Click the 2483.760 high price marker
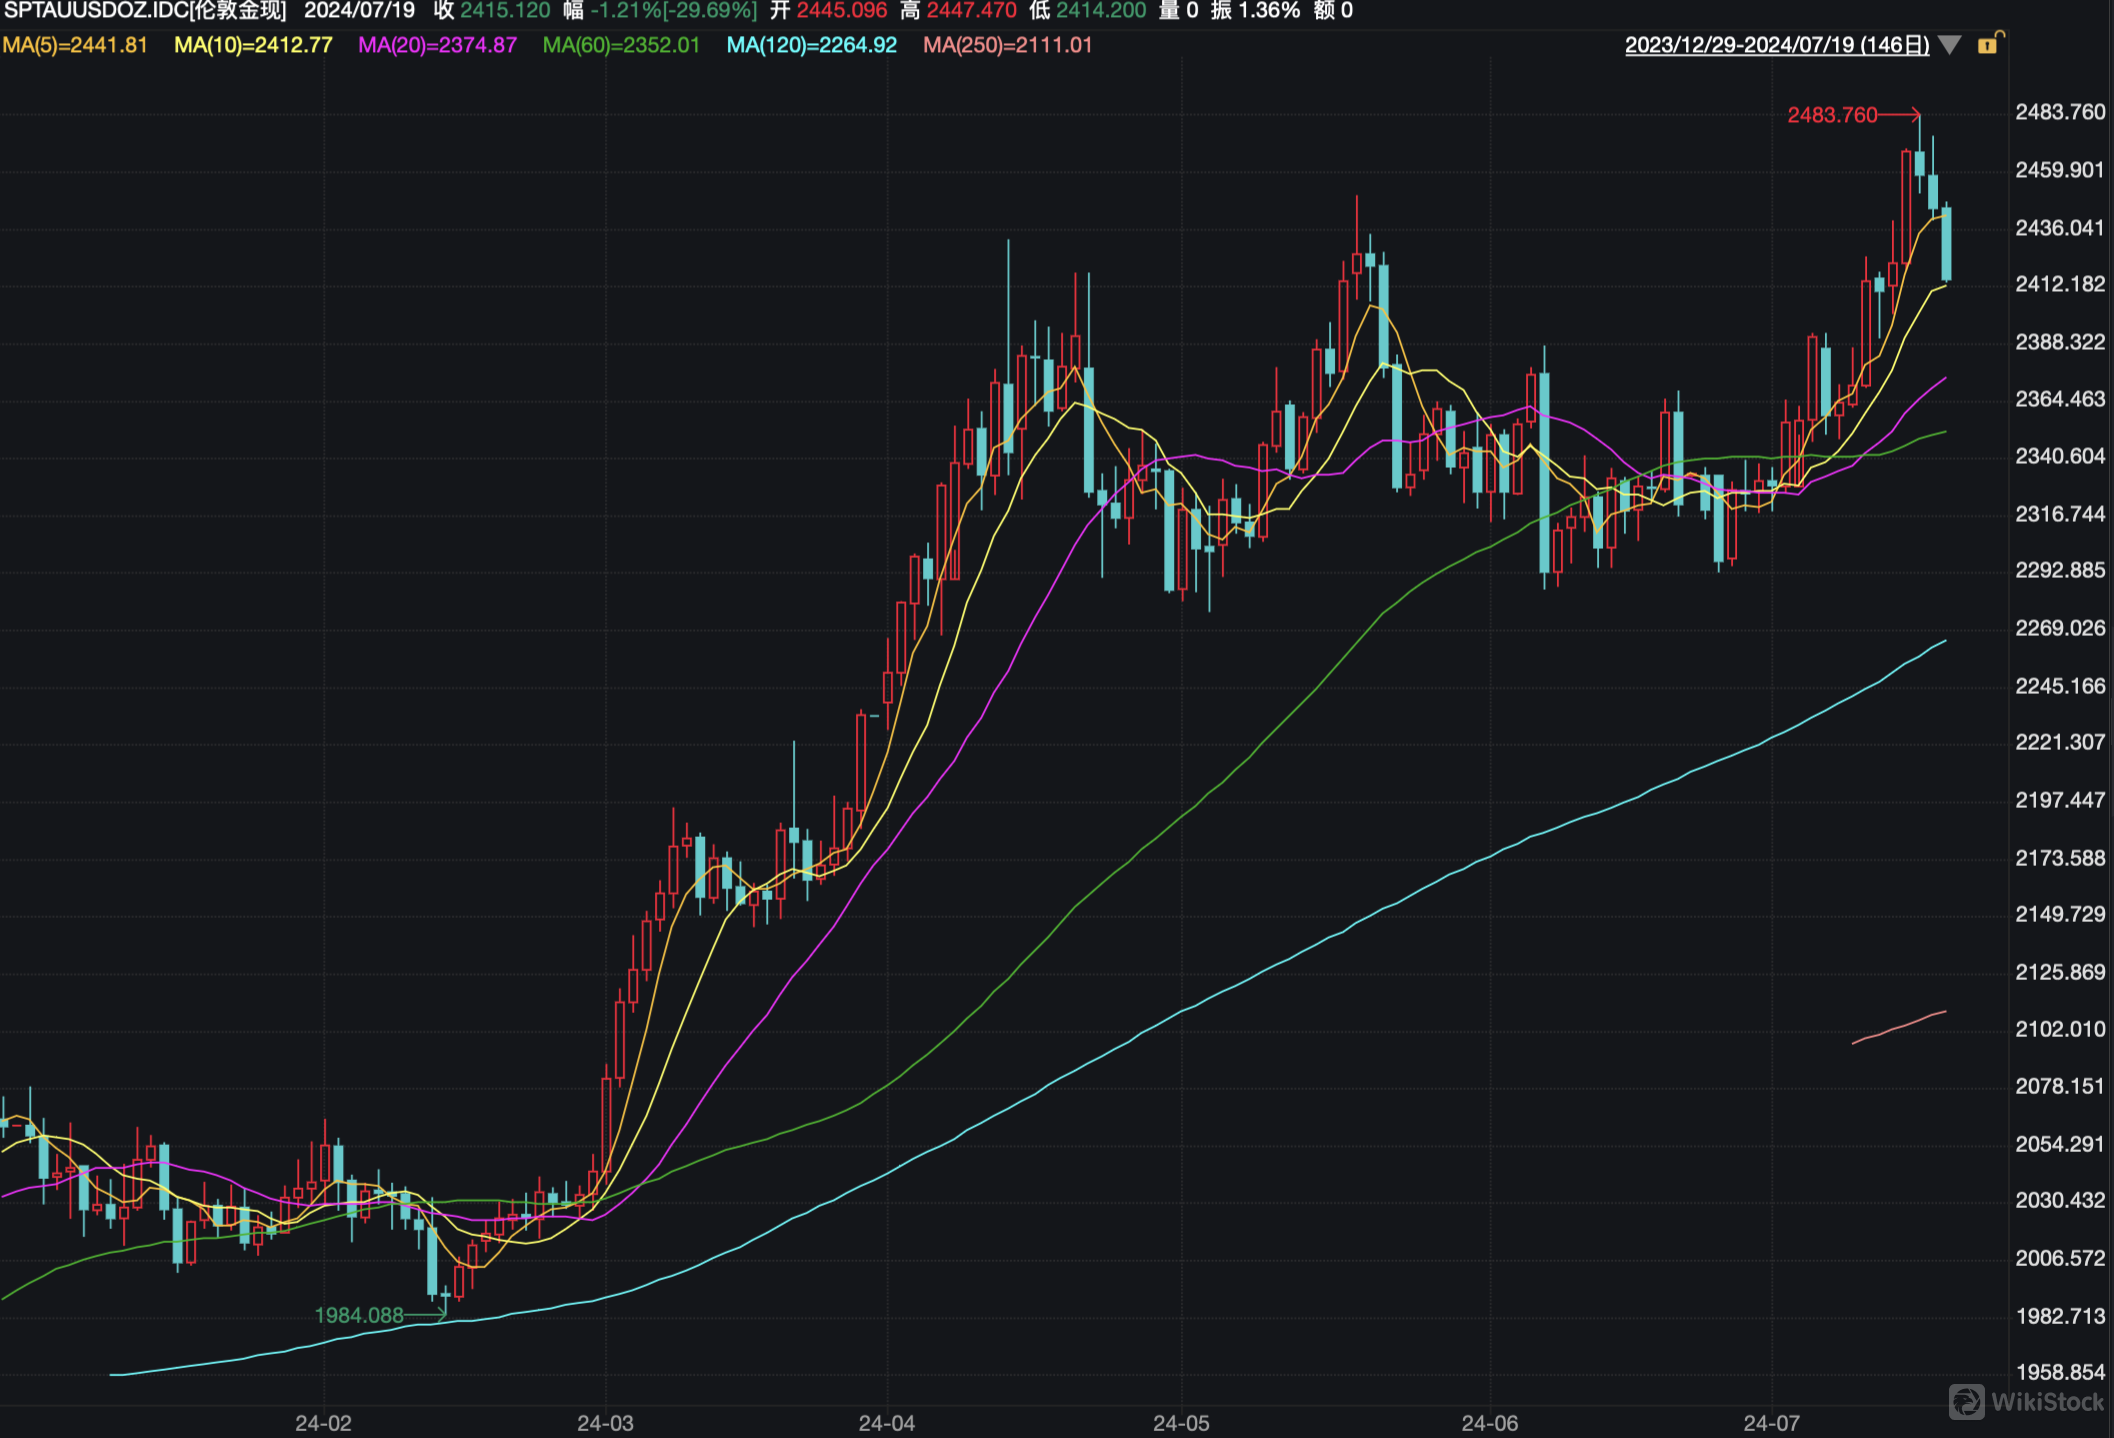Viewport: 2114px width, 1438px height. pyautogui.click(x=1832, y=115)
